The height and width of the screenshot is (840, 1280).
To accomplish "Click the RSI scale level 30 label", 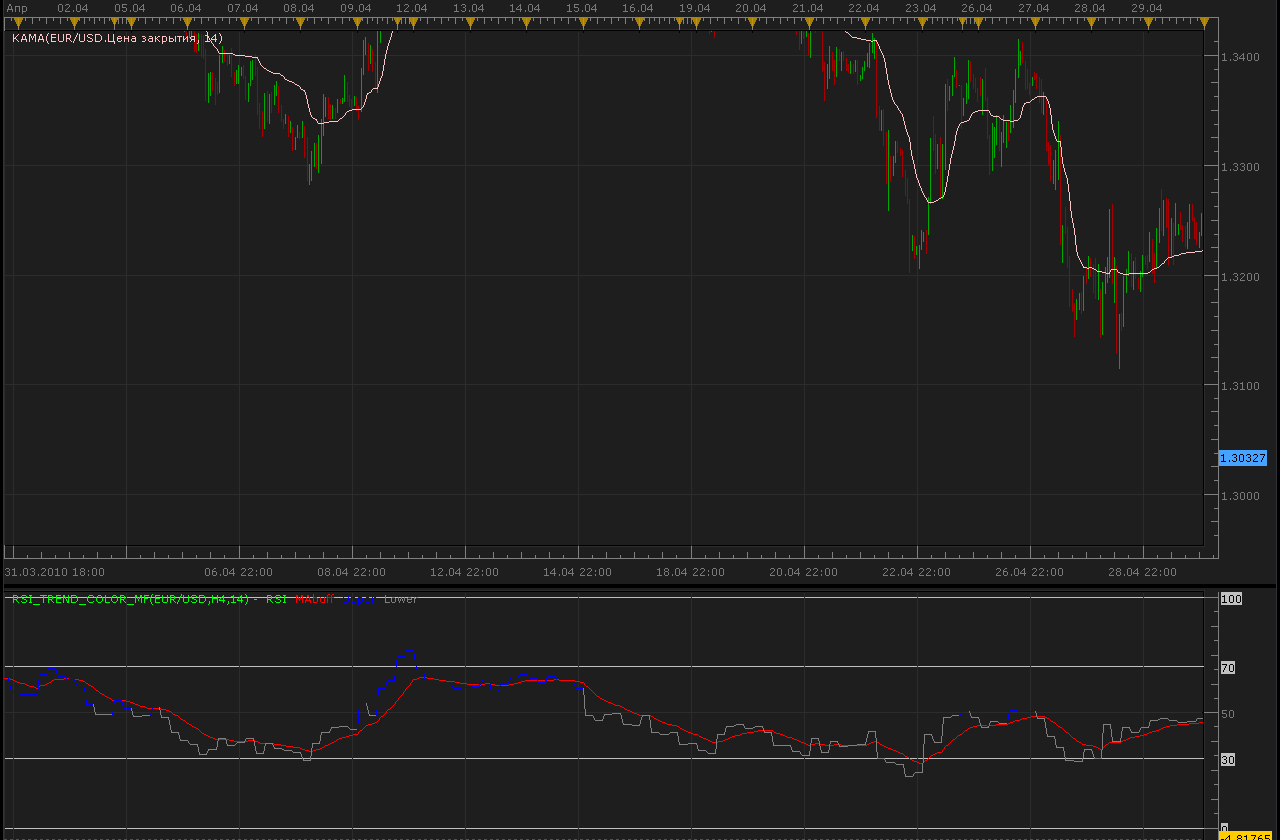I will [x=1228, y=760].
